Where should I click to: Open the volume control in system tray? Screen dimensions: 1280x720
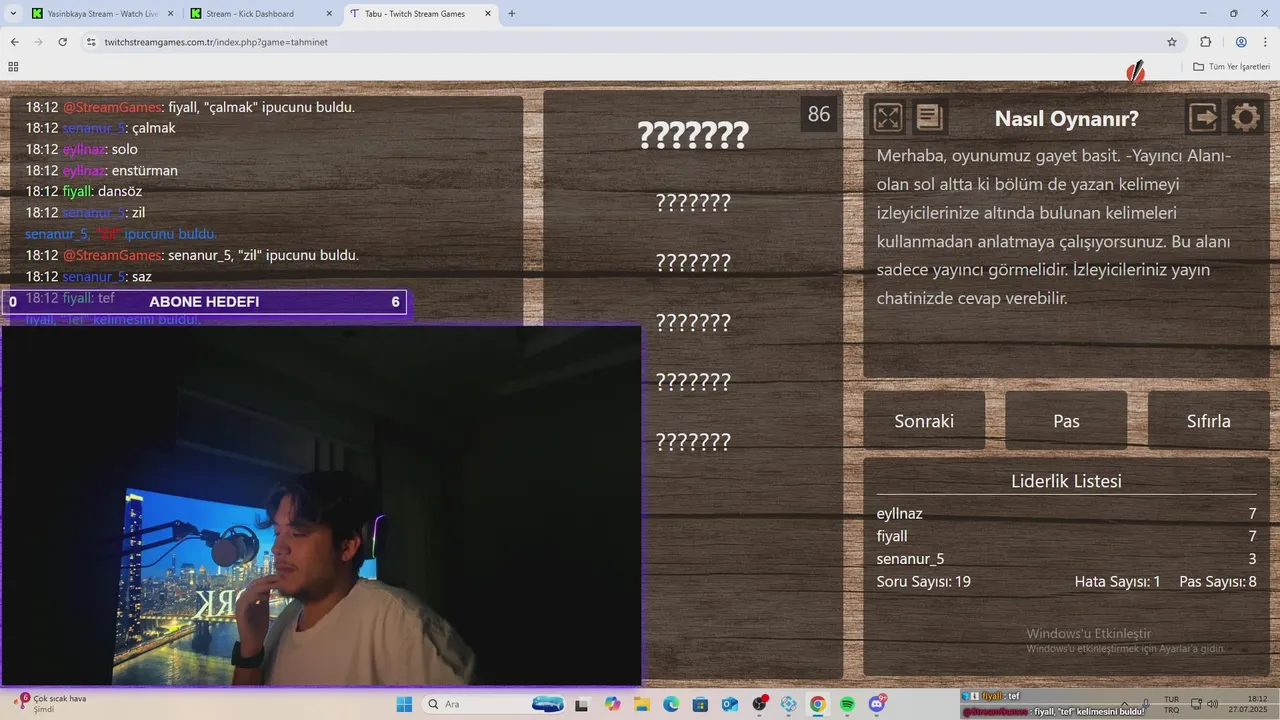[x=1213, y=704]
